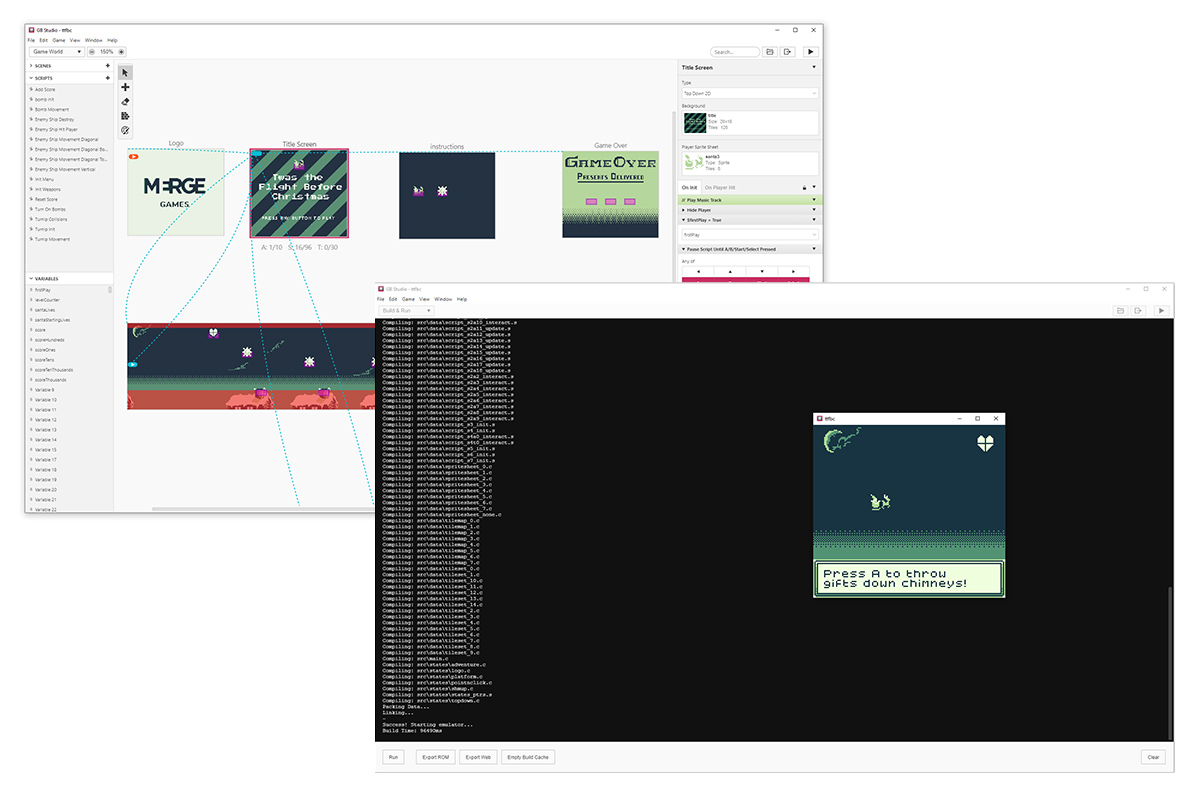Switch to On Player Hit tab
The width and height of the screenshot is (1200, 796).
(720, 187)
